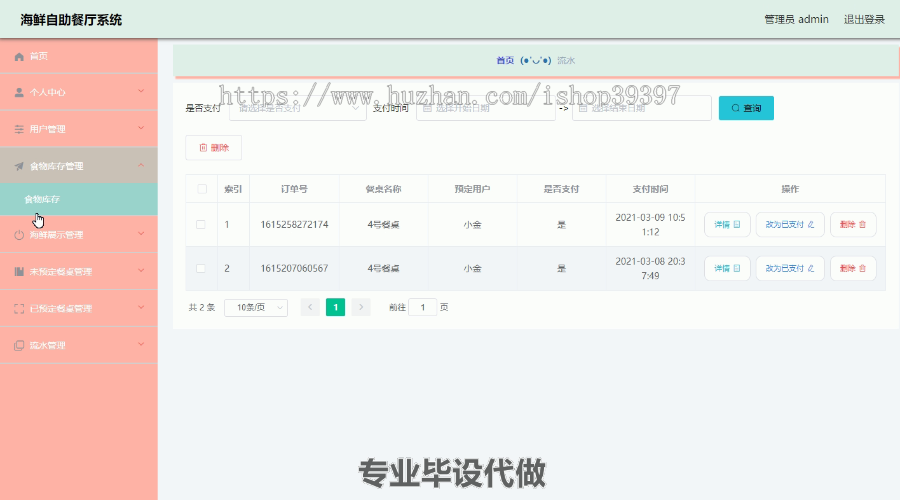Click the frame icon for 已预定餐桌管理
The width and height of the screenshot is (900, 500).
19,308
